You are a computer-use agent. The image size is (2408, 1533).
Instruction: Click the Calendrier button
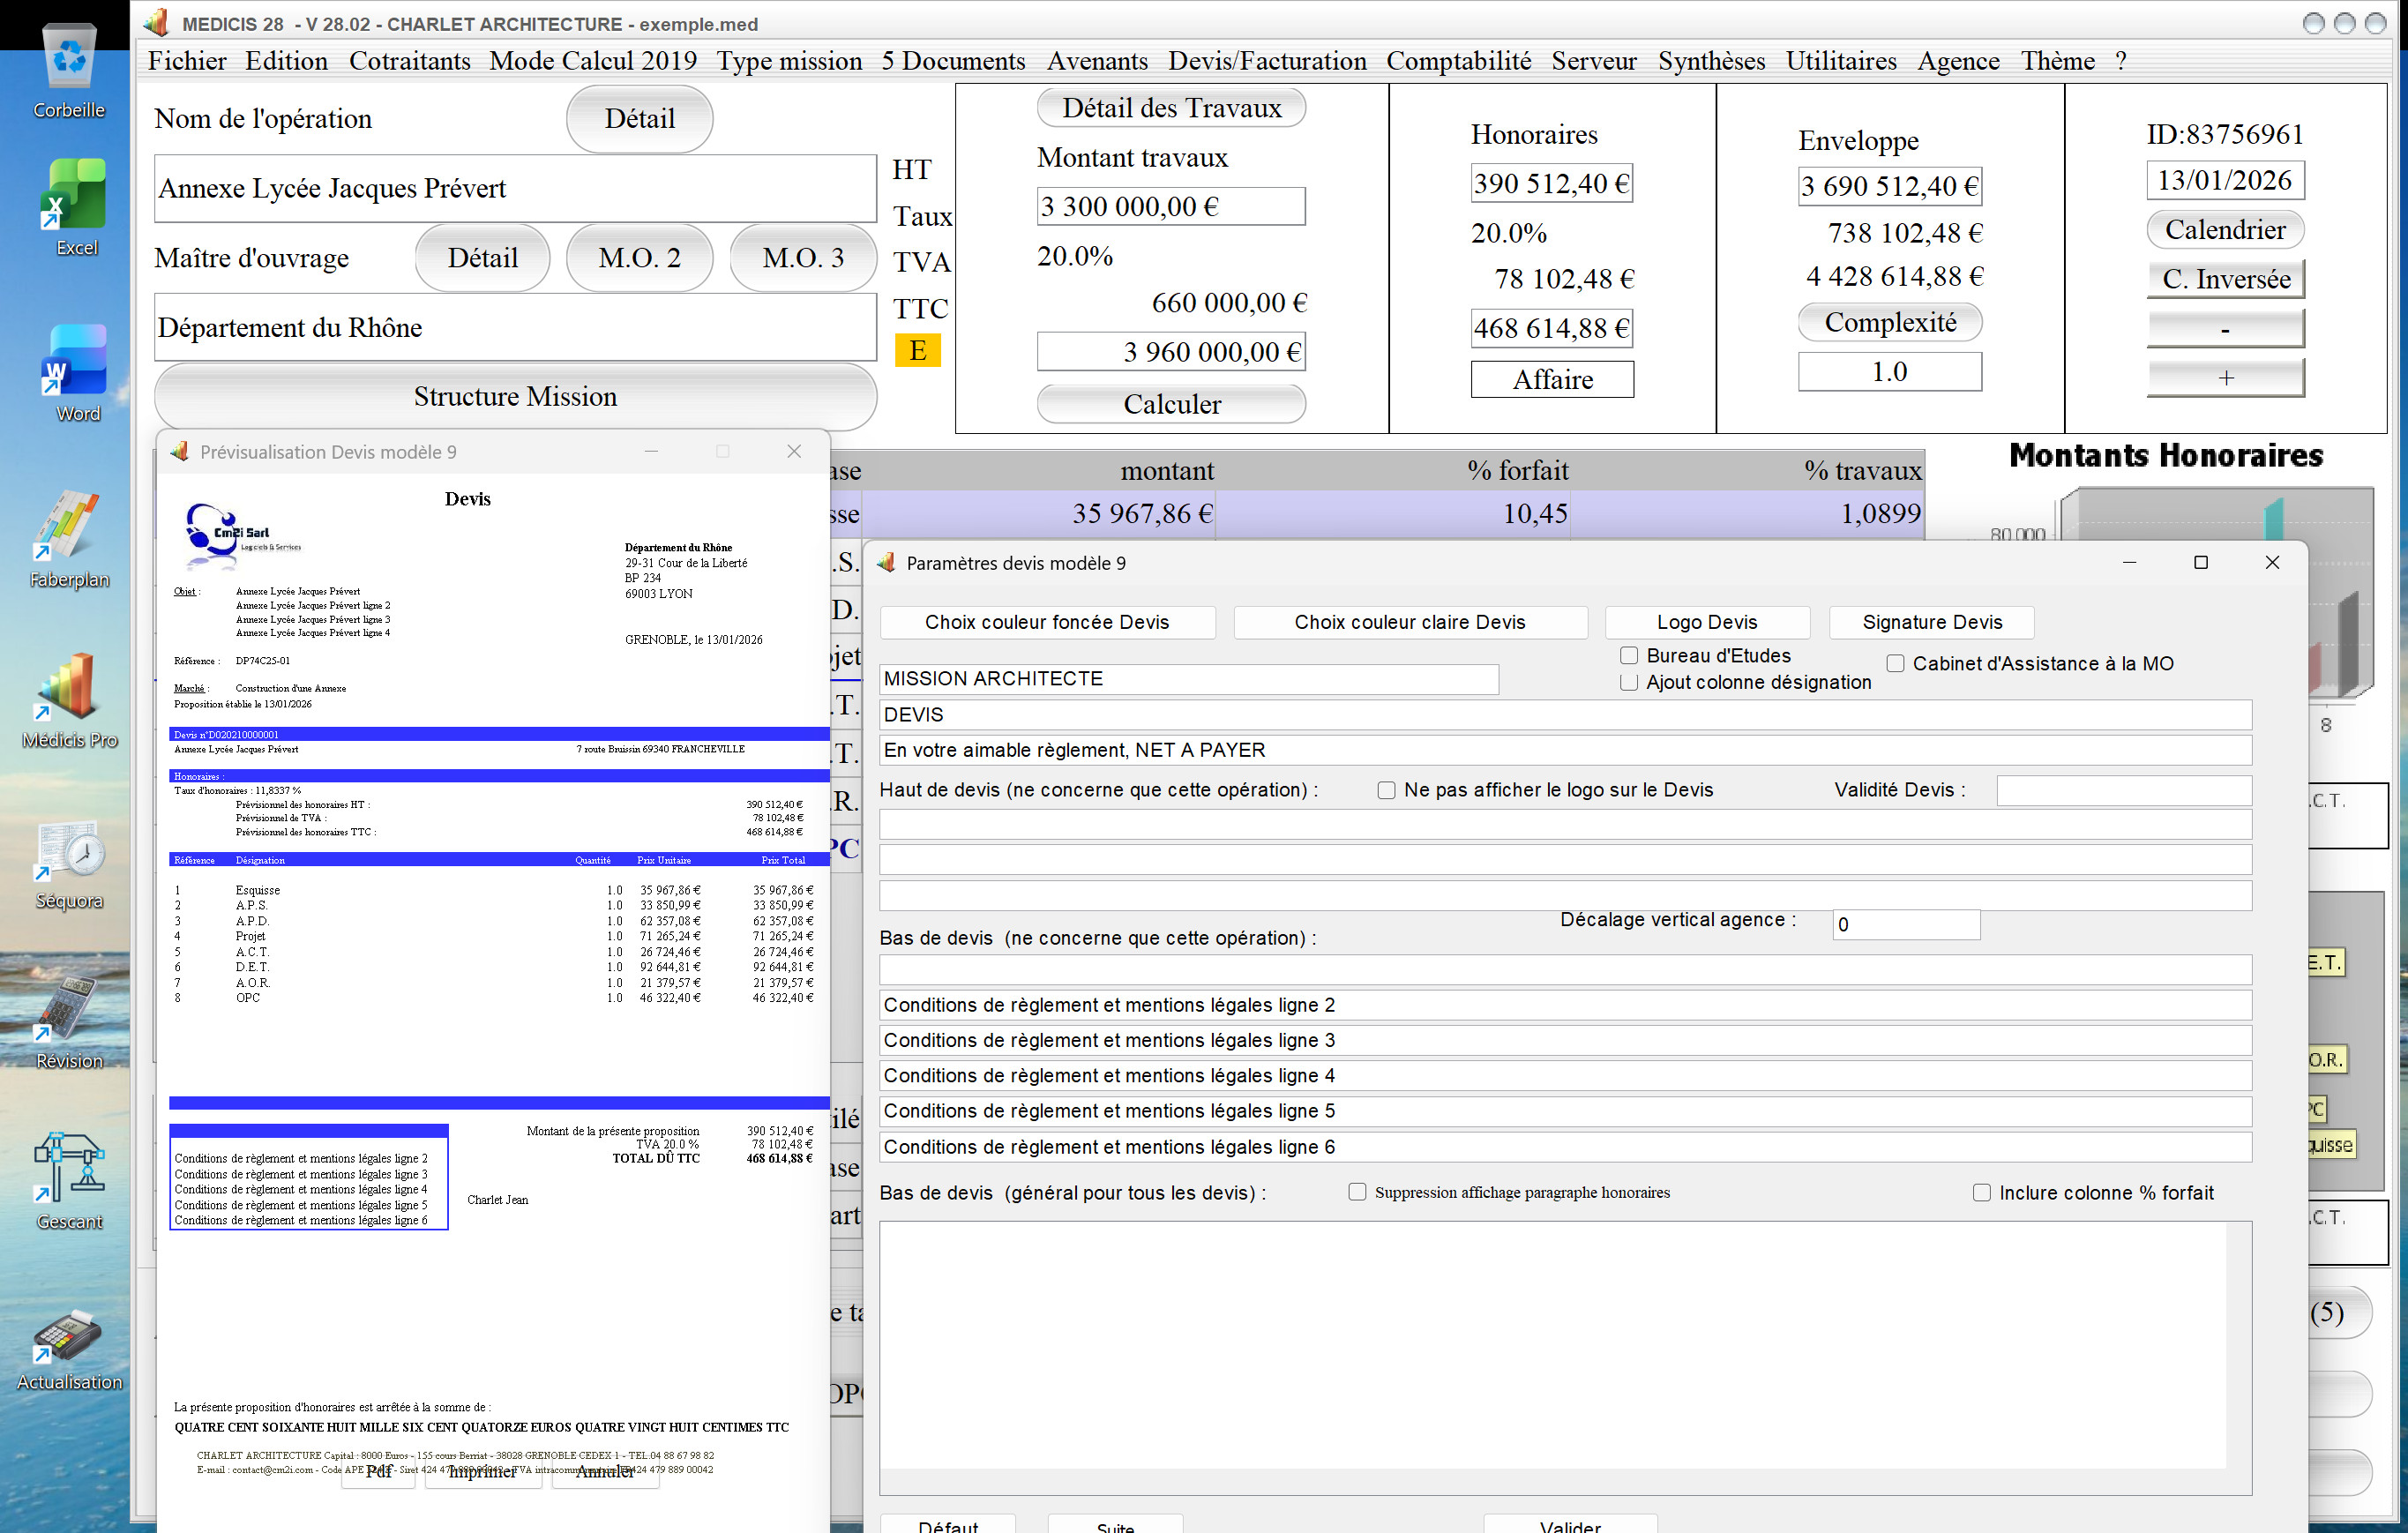coord(2225,230)
